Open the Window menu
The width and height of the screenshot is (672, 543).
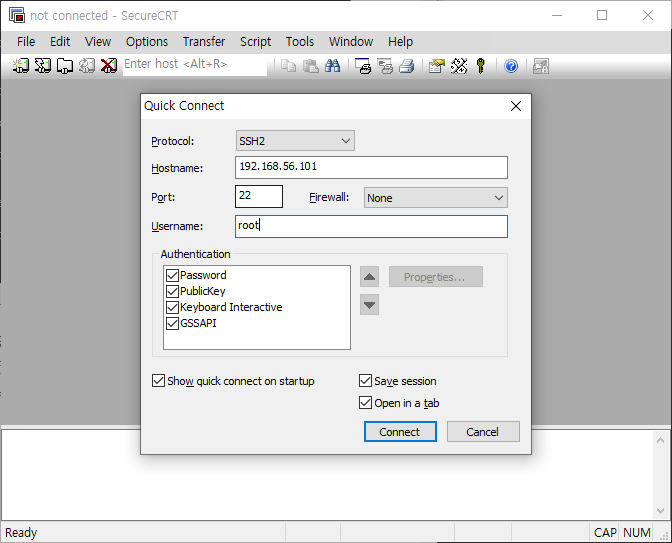pos(351,42)
